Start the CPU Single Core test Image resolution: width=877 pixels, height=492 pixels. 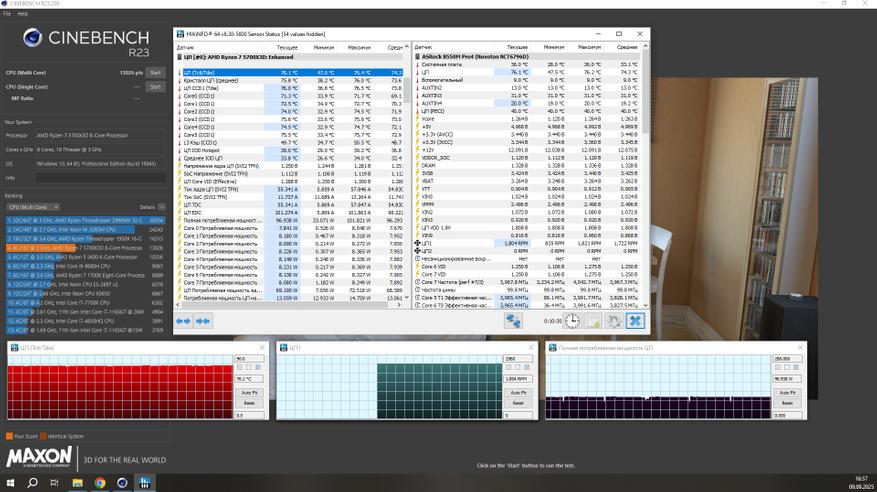tap(155, 87)
